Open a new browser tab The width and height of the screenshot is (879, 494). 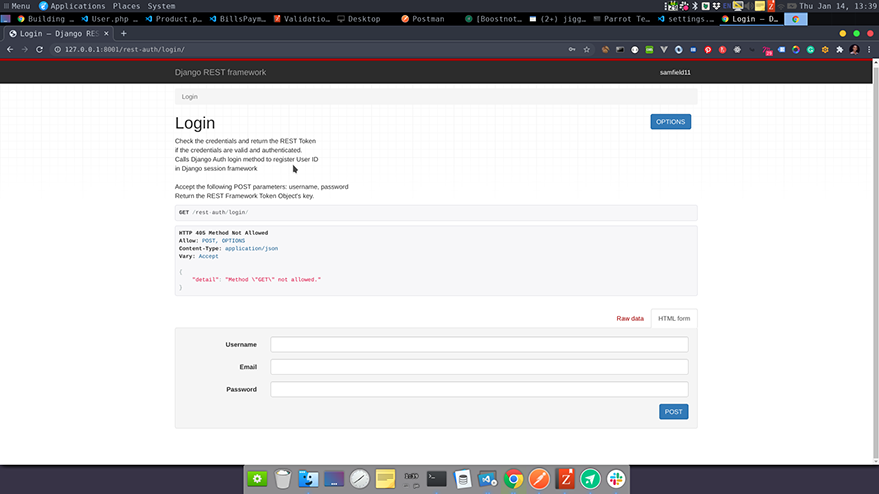click(x=124, y=34)
